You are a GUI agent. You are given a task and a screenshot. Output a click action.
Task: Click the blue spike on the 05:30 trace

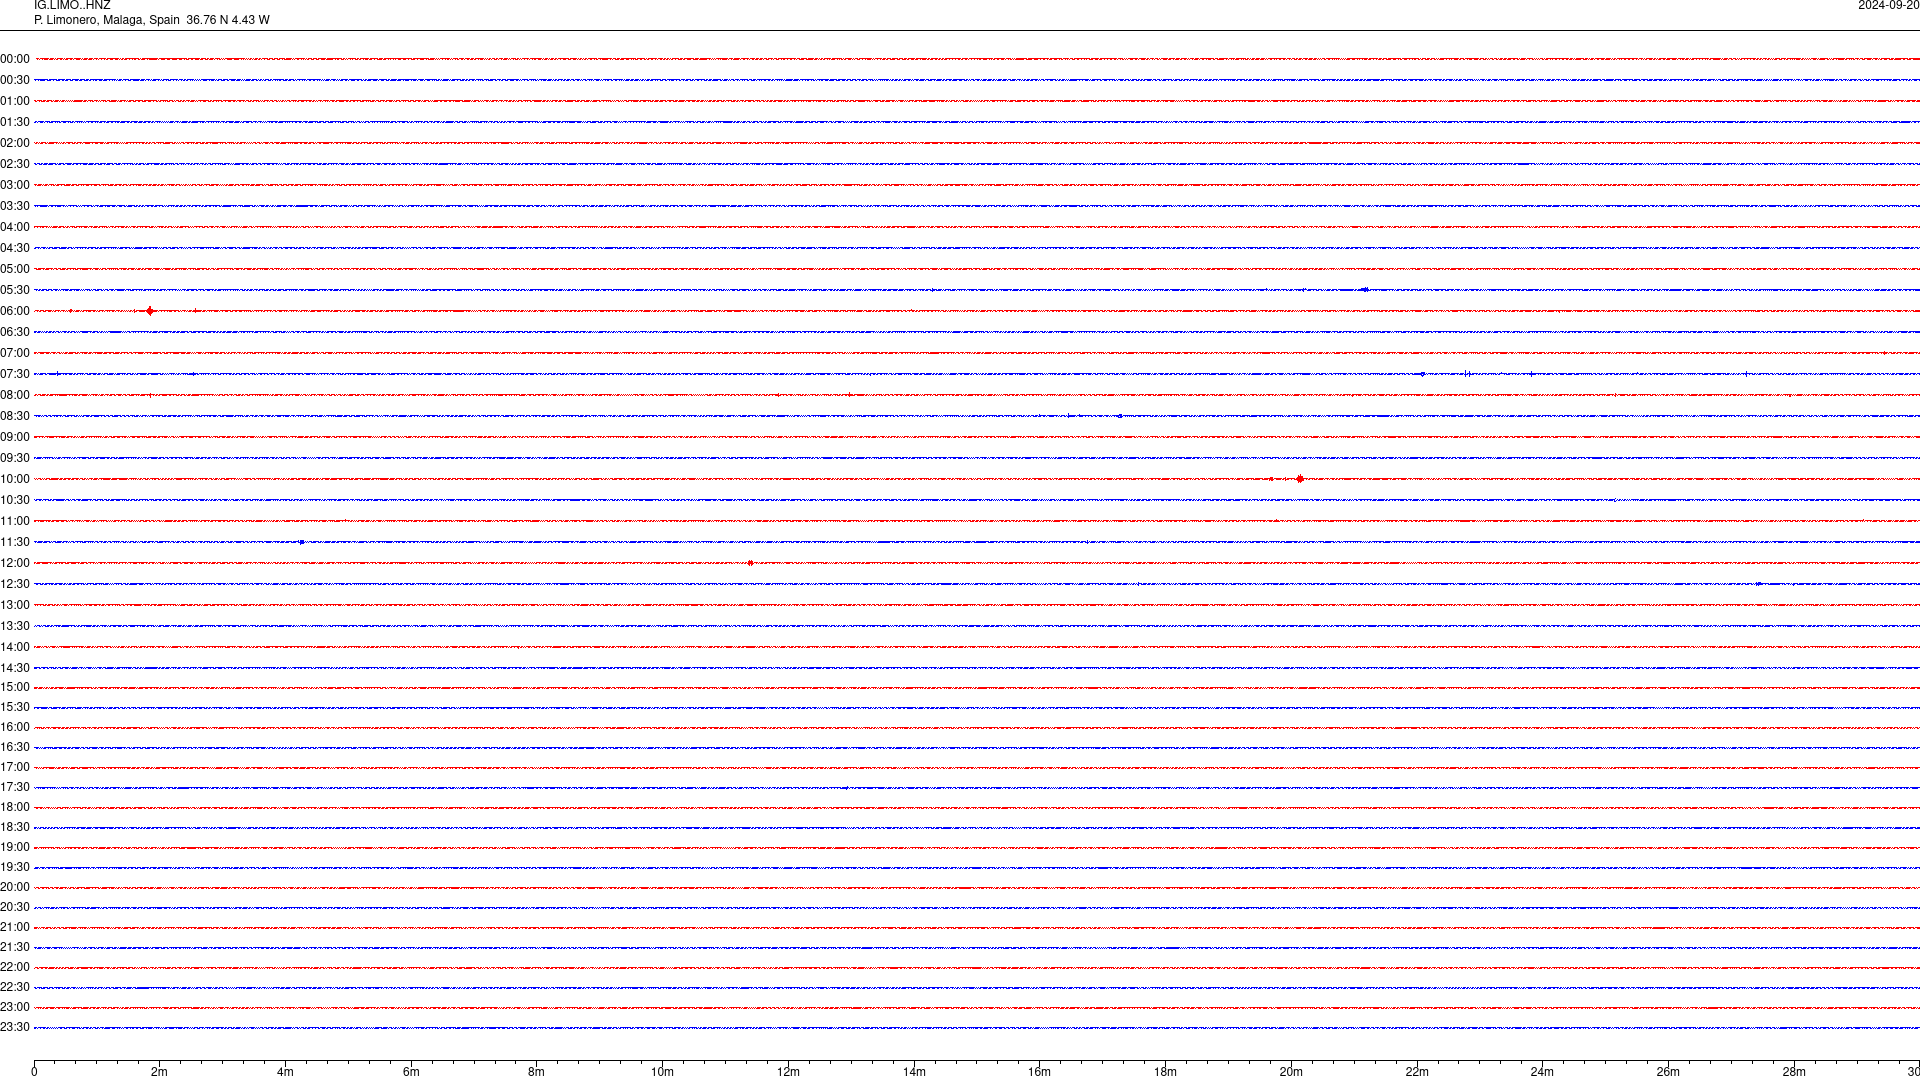click(x=1365, y=290)
